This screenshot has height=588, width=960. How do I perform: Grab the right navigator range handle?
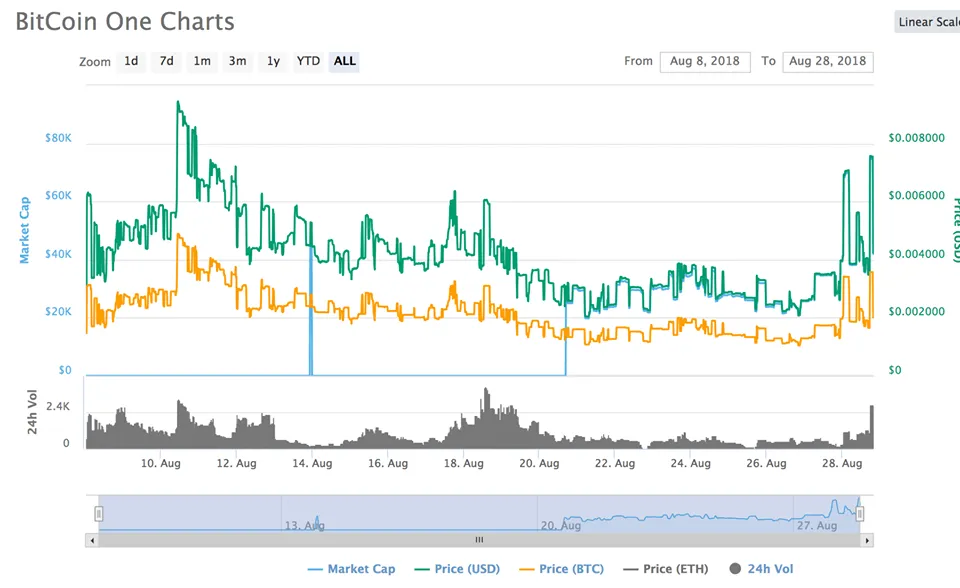[x=860, y=513]
